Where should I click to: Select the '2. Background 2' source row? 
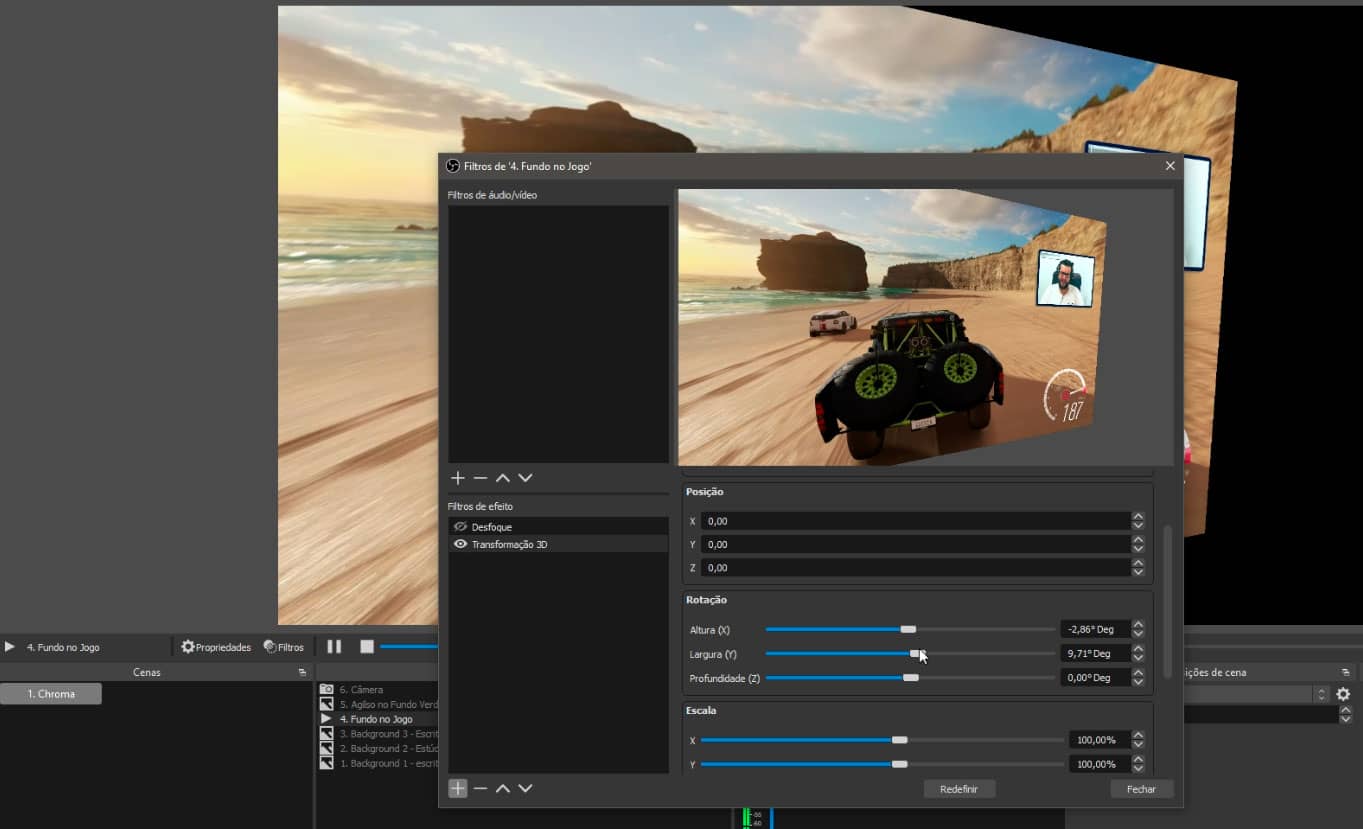(x=376, y=748)
